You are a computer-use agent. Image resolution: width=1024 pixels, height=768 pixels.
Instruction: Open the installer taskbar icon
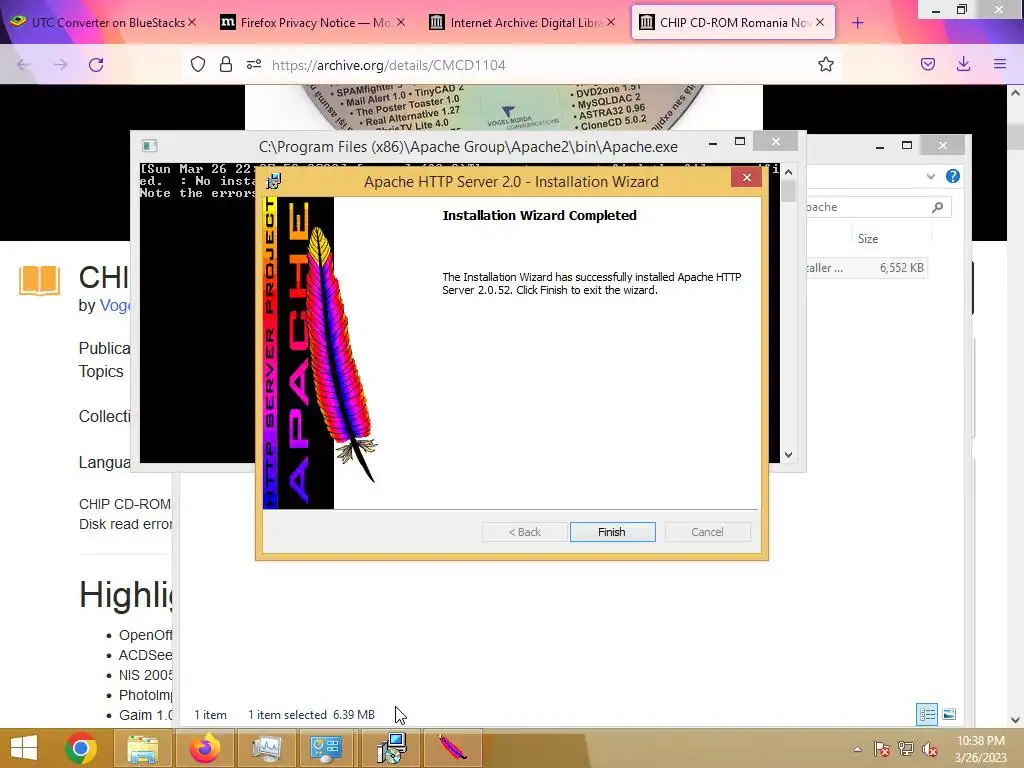[391, 748]
